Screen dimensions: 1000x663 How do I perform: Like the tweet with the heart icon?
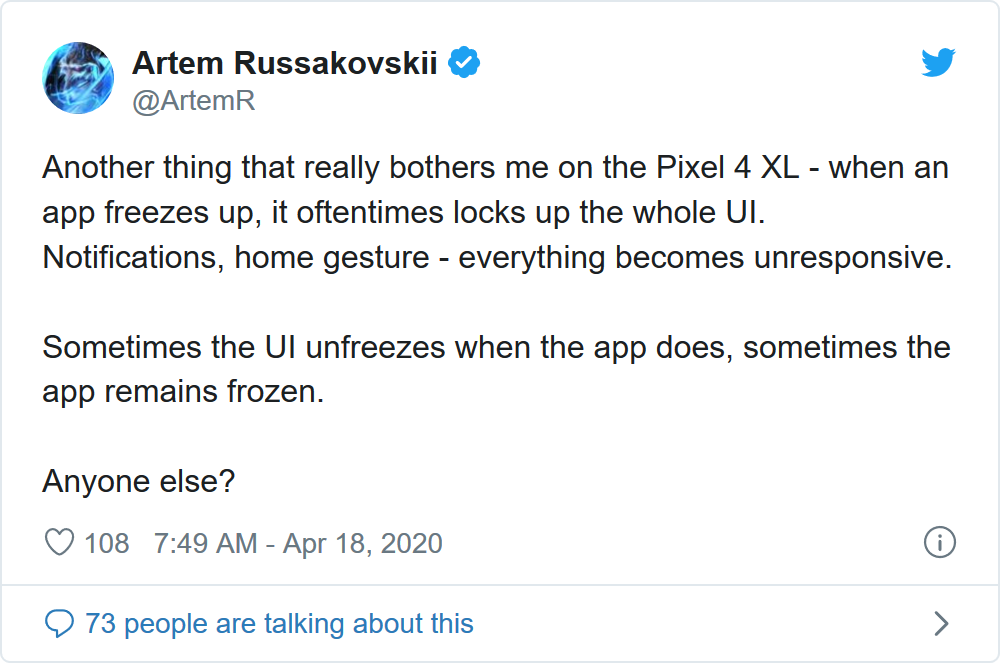60,543
